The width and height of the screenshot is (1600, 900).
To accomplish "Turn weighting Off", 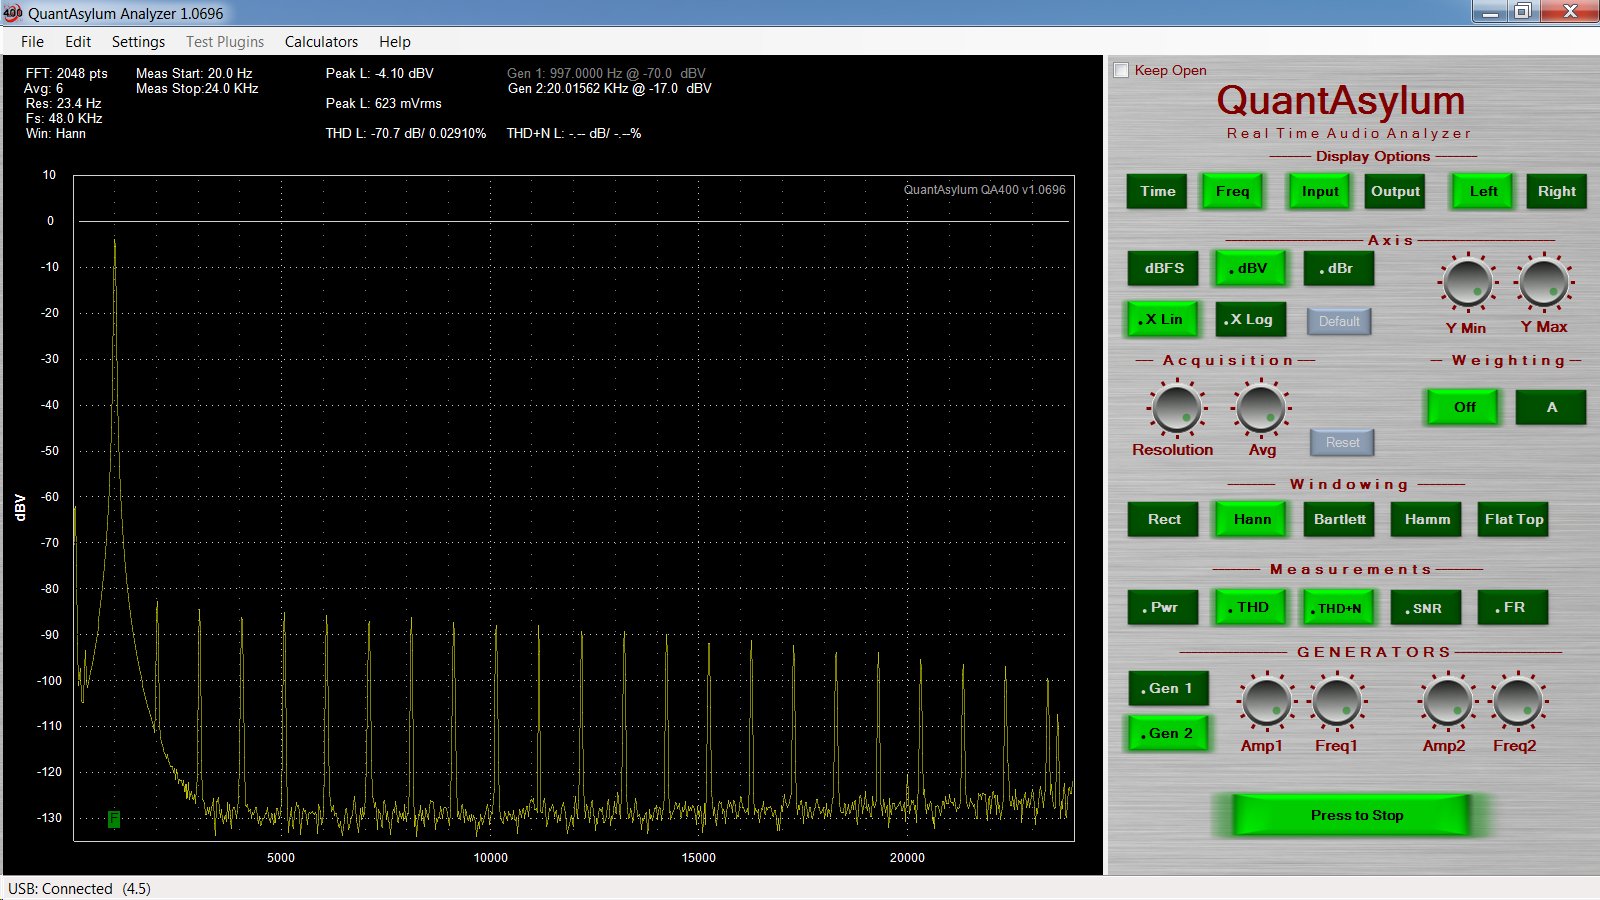I will click(x=1464, y=407).
